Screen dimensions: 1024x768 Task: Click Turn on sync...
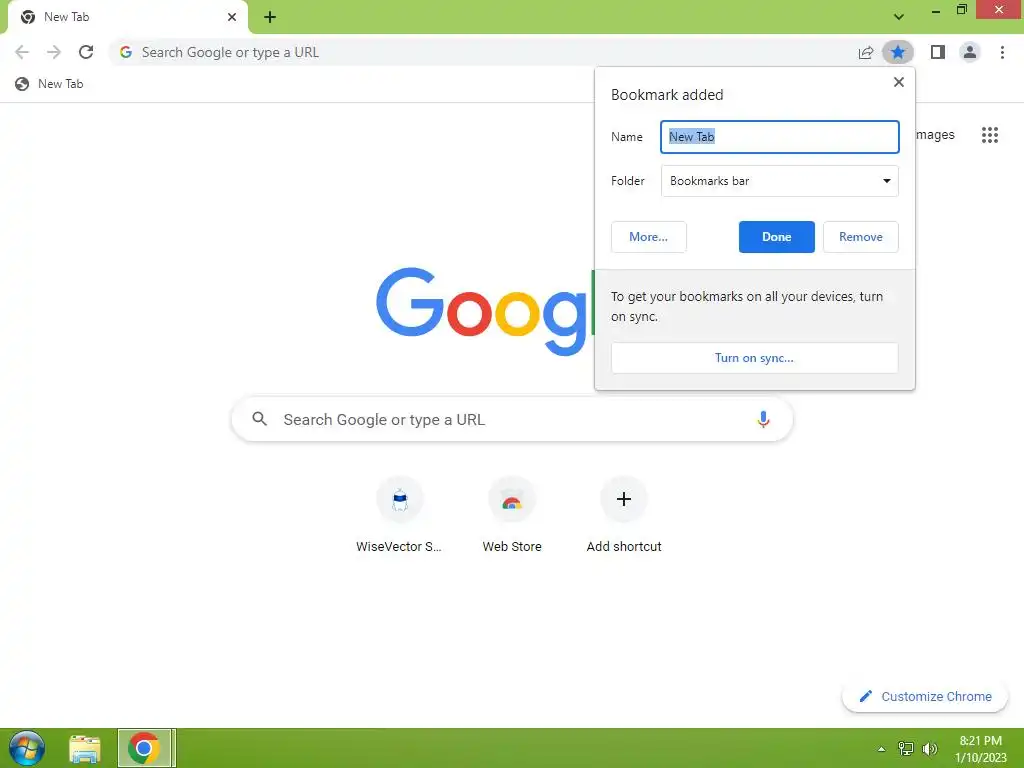754,358
